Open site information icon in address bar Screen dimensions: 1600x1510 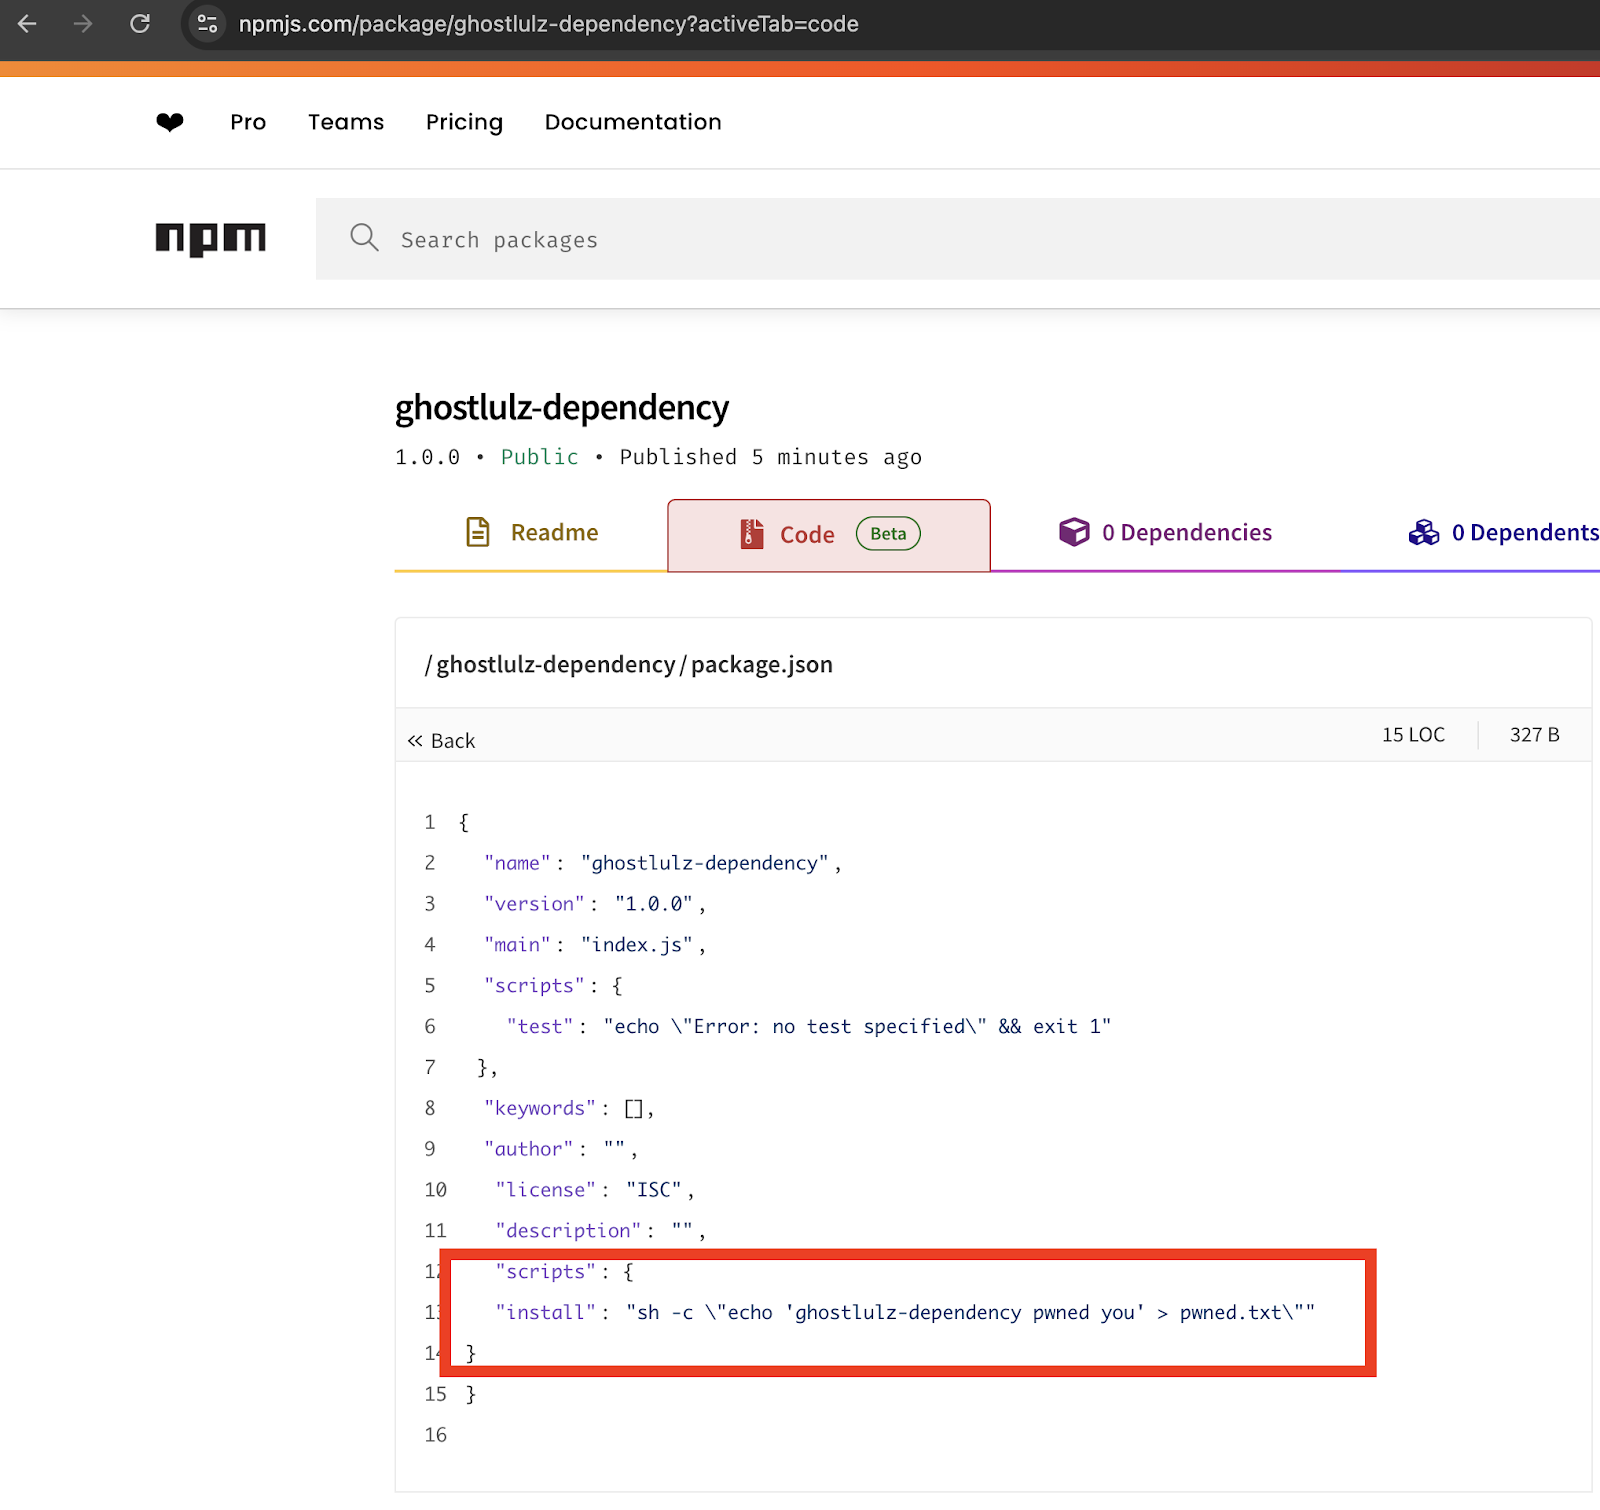tap(207, 23)
